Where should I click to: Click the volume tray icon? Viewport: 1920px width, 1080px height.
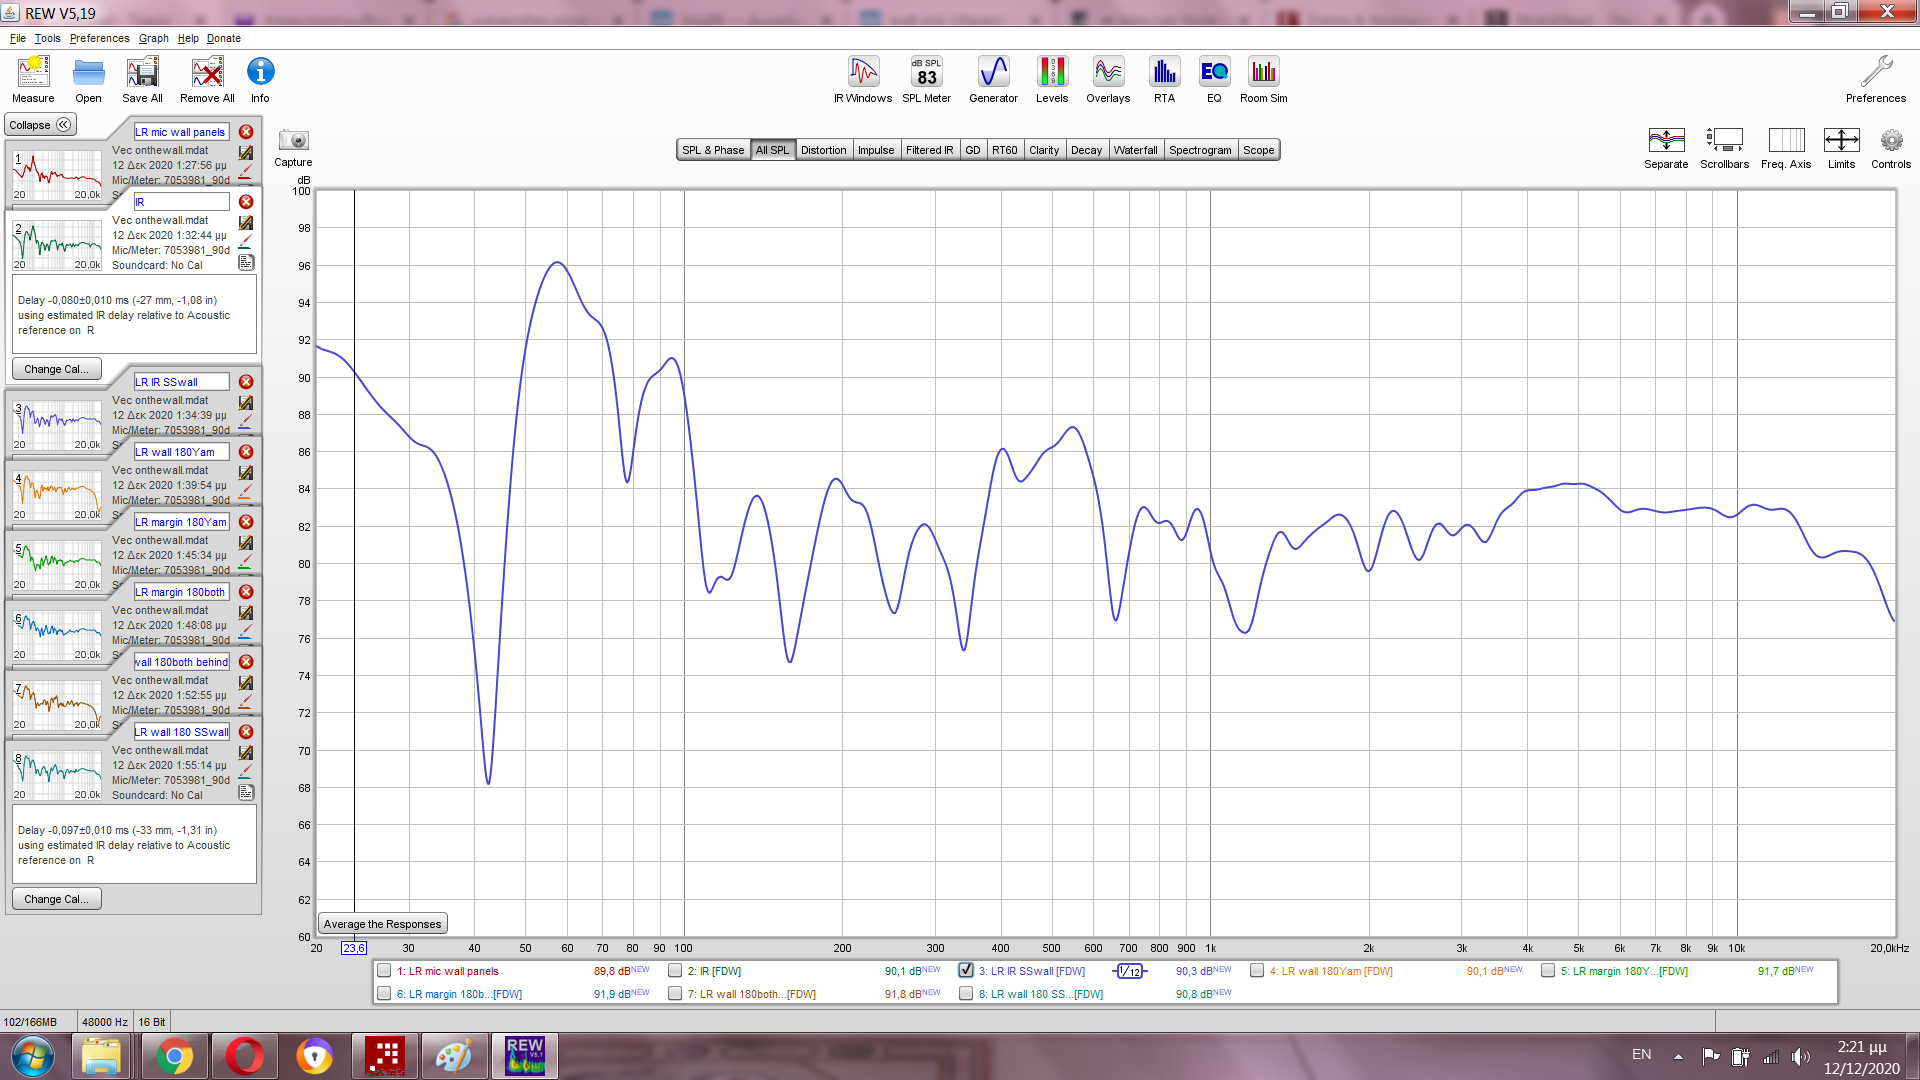(x=1801, y=1056)
